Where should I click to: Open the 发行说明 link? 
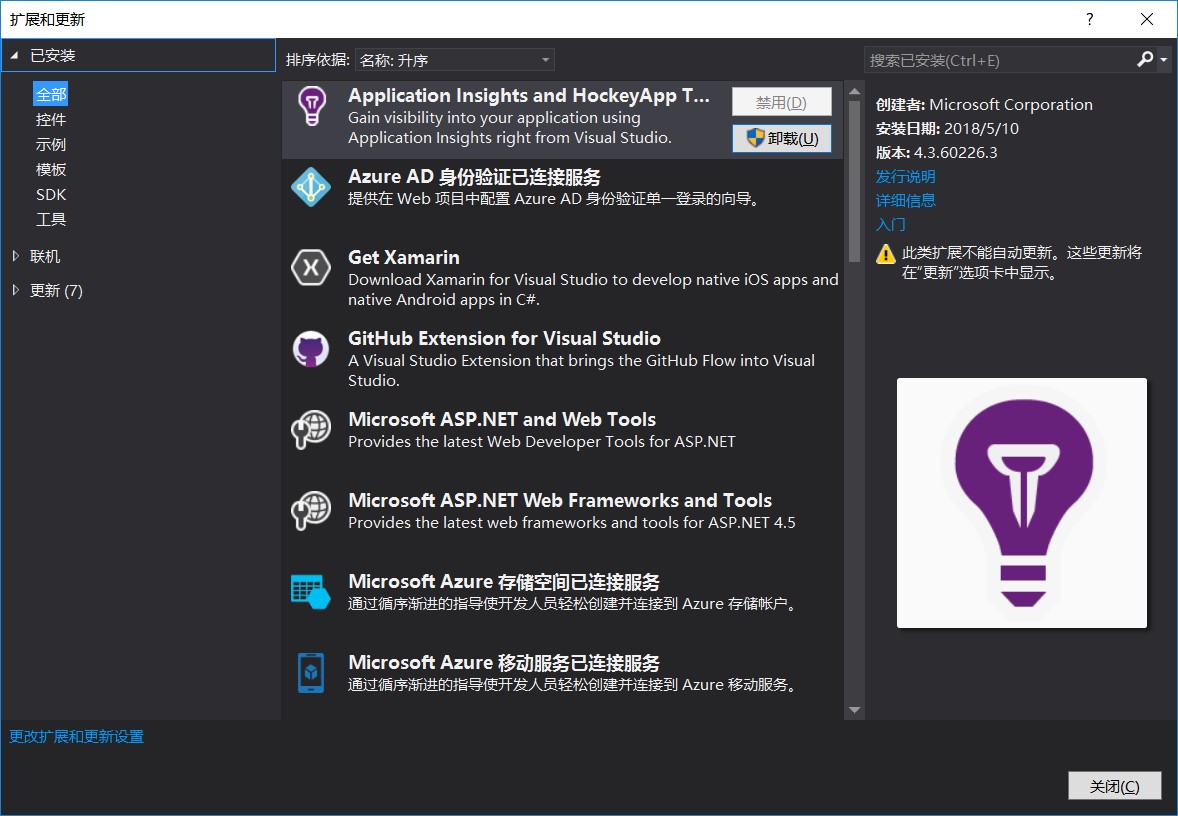[905, 177]
